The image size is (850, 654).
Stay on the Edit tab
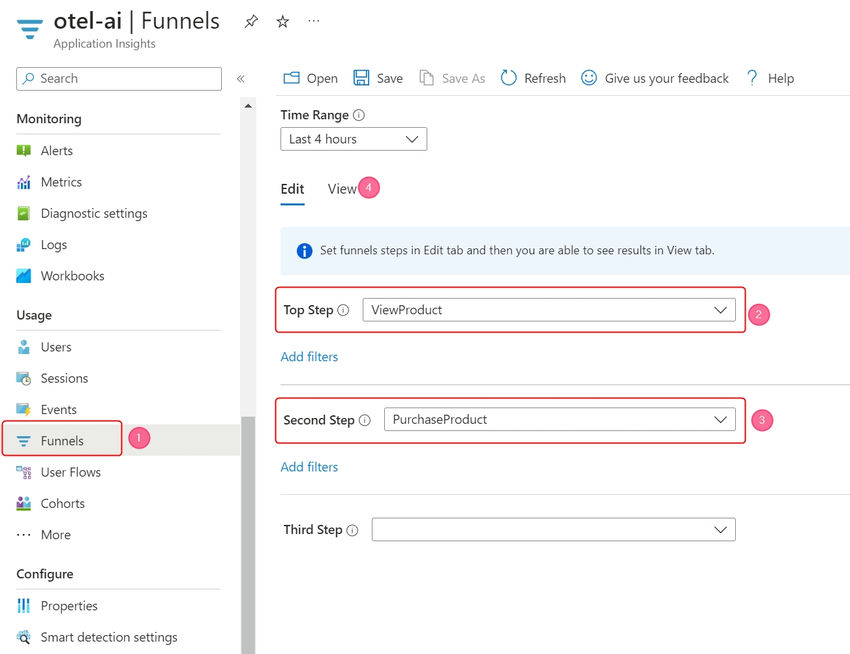pos(292,188)
